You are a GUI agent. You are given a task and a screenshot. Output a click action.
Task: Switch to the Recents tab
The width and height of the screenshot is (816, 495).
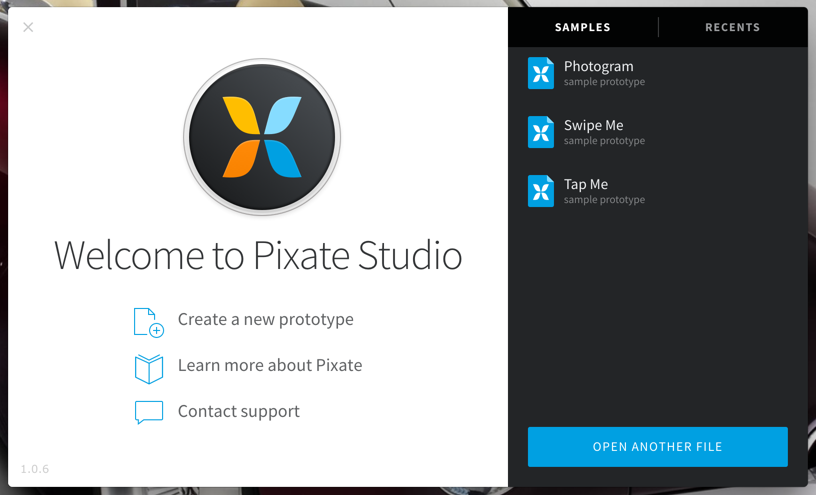(x=732, y=27)
